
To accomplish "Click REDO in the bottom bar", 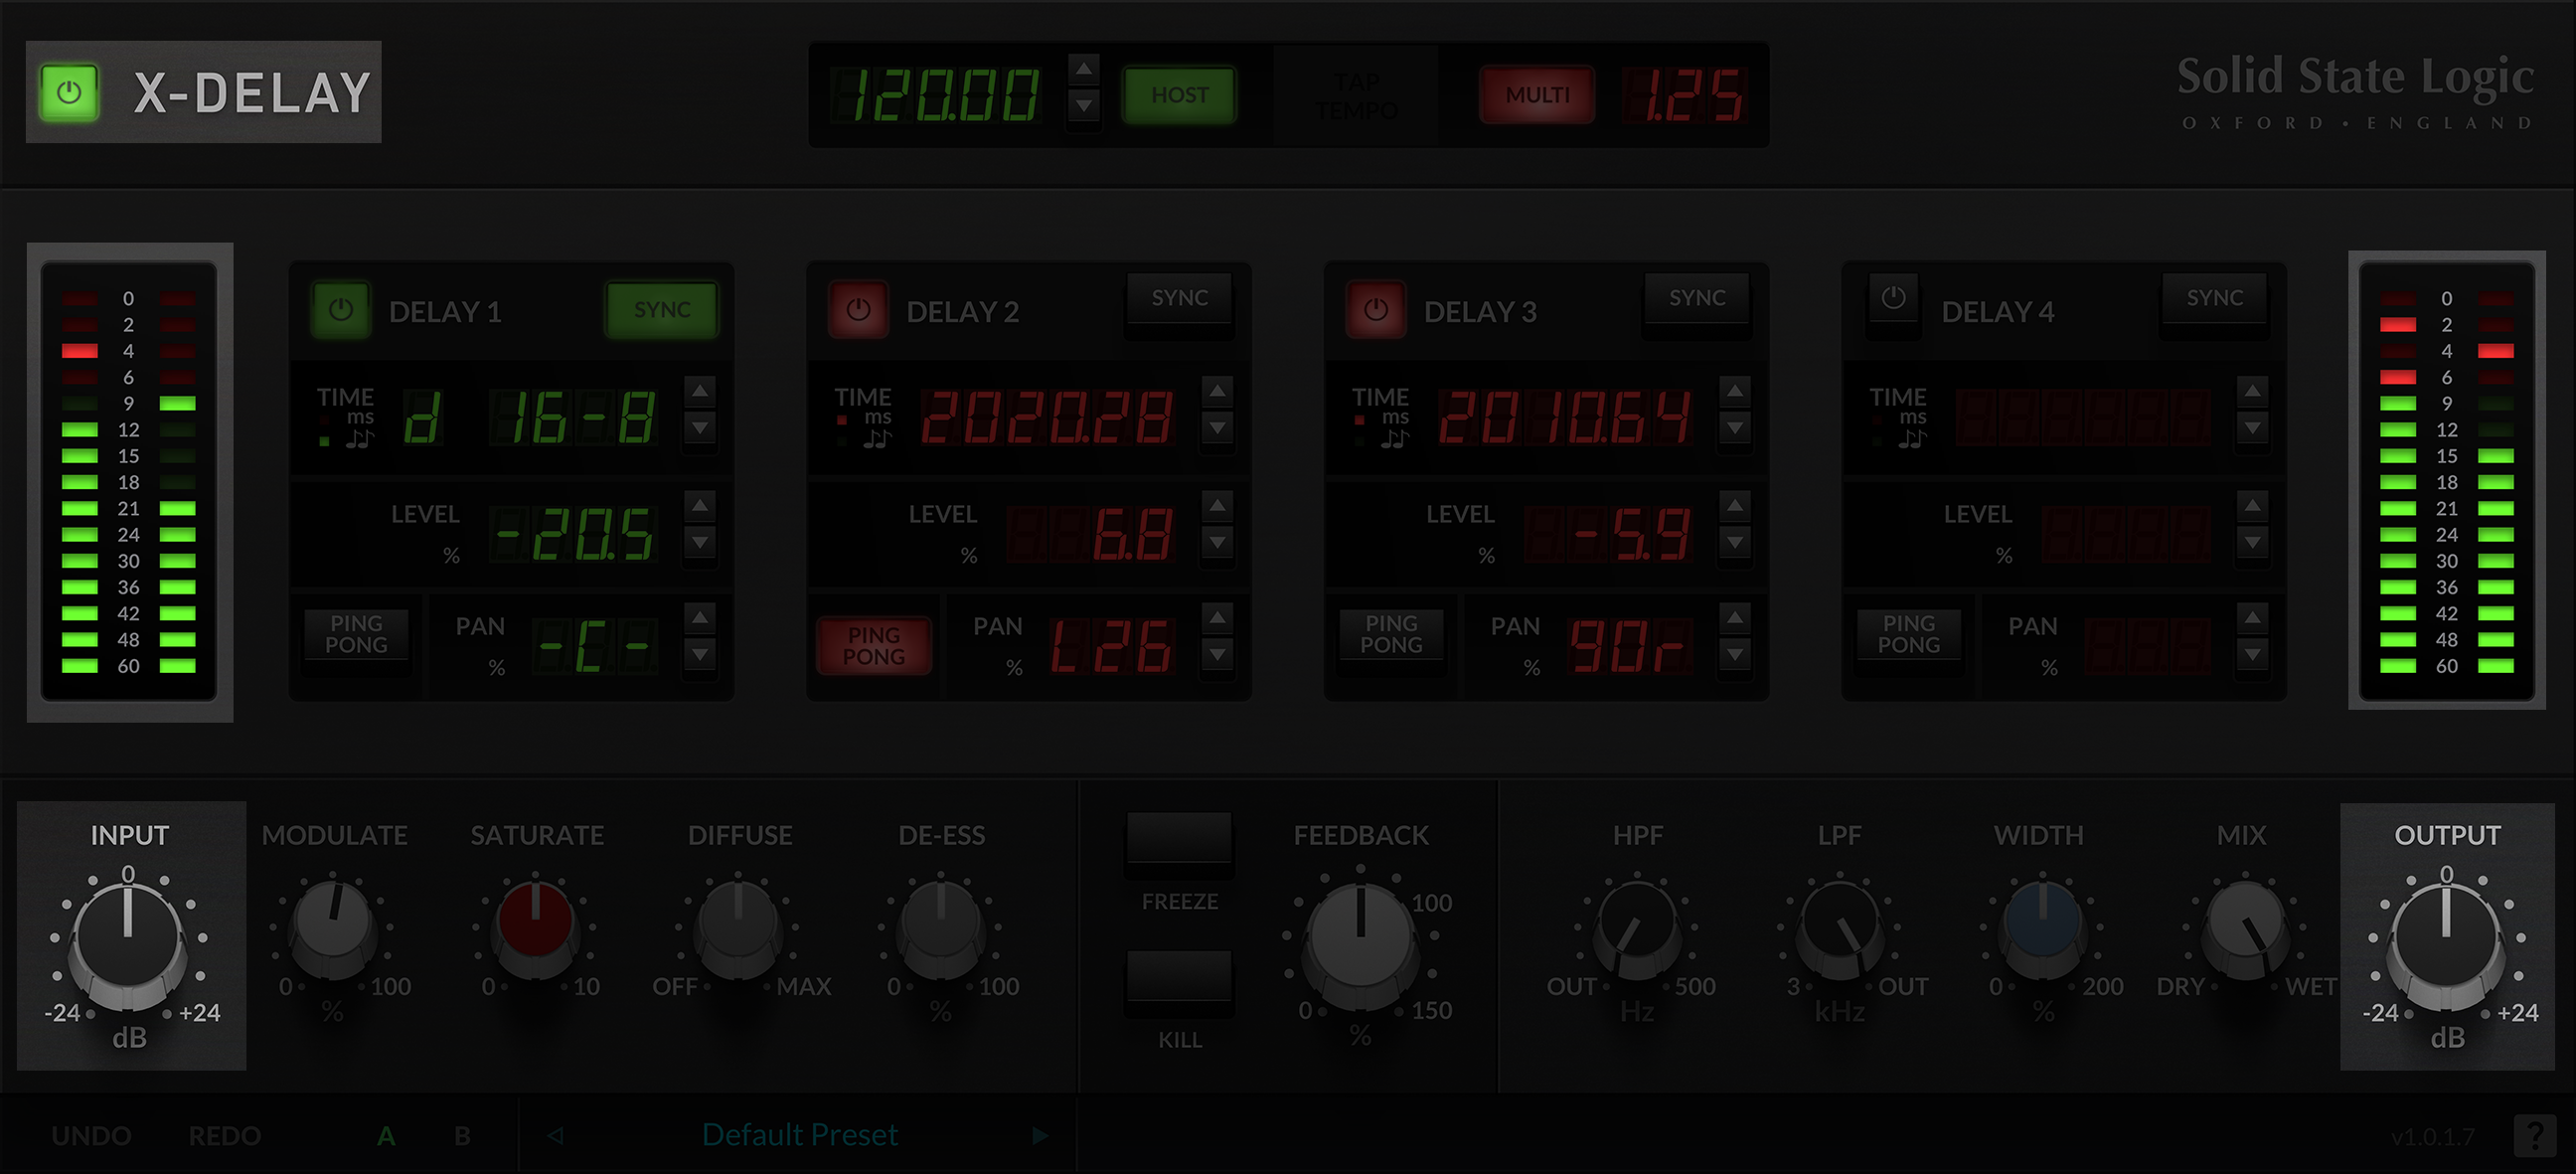I will coord(225,1136).
